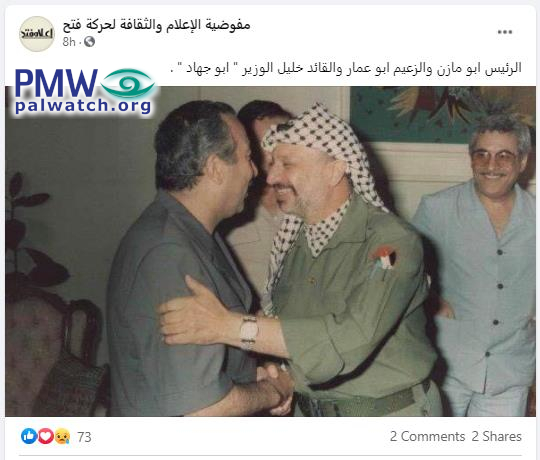
Task: Click the flag pin on the green jacket
Action: coord(383,259)
